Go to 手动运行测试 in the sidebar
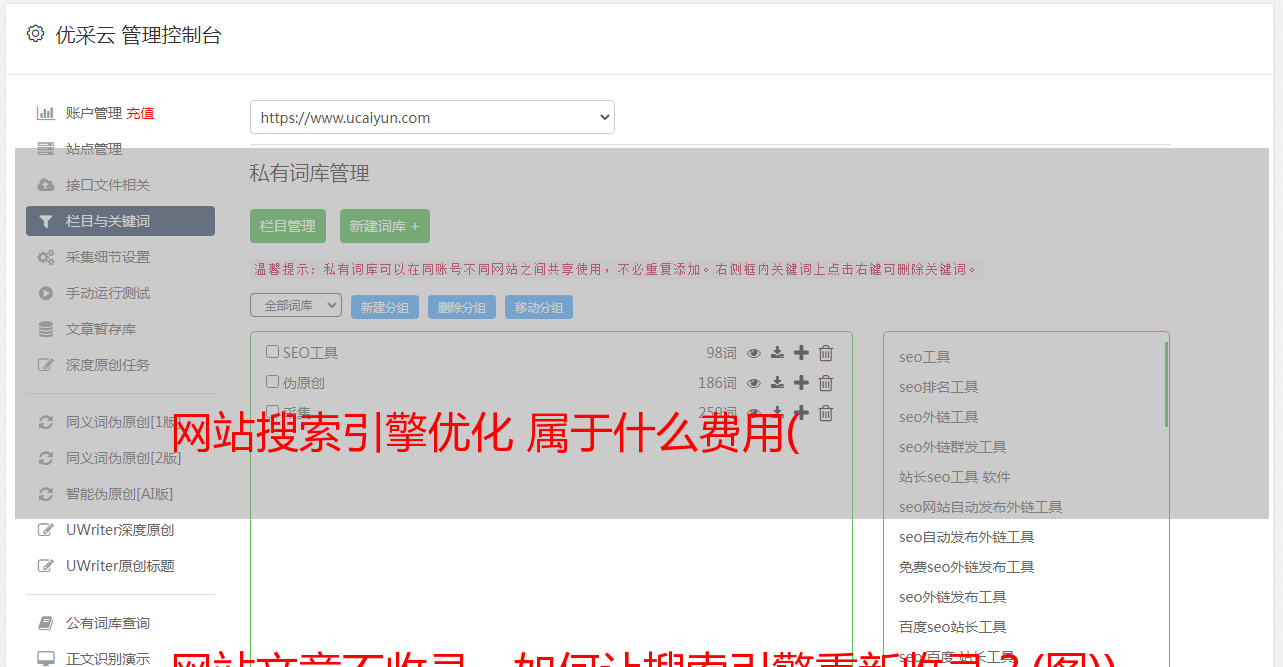The height and width of the screenshot is (667, 1283). (x=108, y=293)
